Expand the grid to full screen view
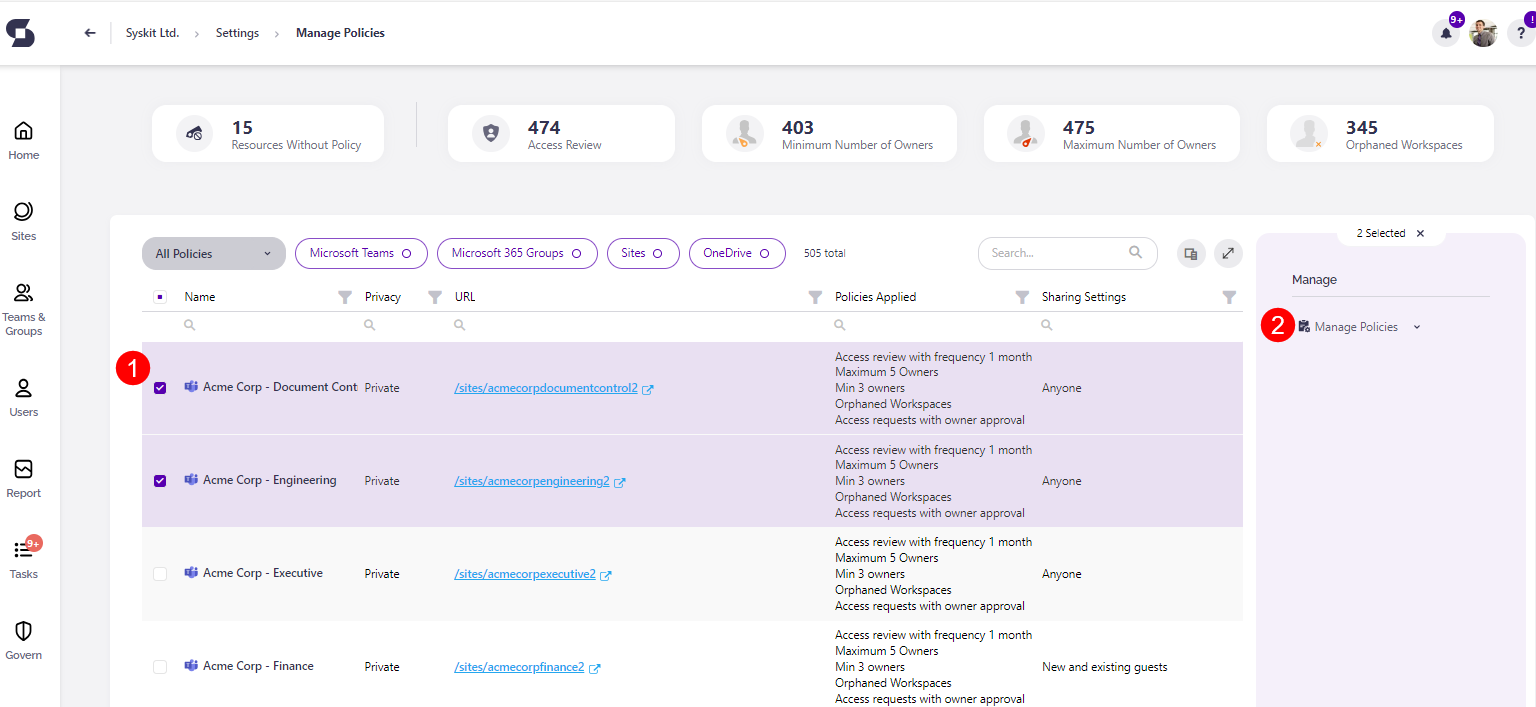The width and height of the screenshot is (1536, 707). [1228, 253]
